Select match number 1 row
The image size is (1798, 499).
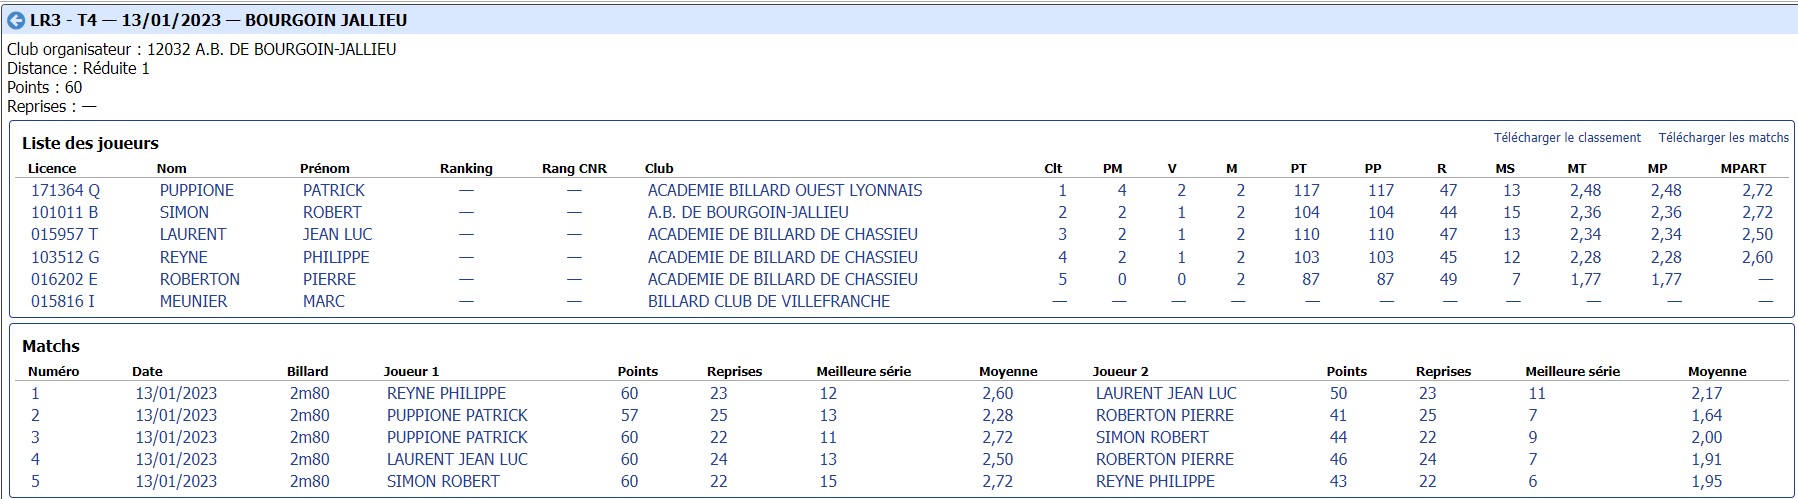coord(899,393)
